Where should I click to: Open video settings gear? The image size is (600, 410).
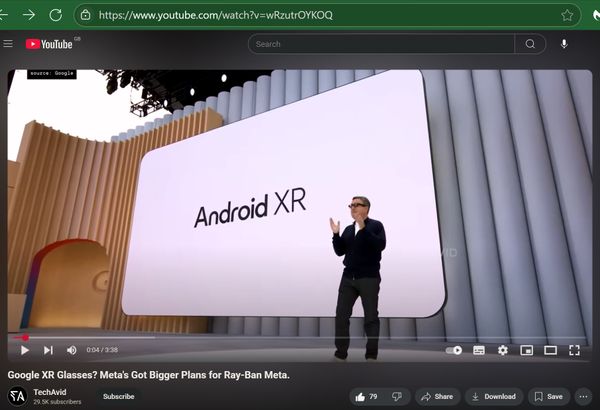point(502,350)
